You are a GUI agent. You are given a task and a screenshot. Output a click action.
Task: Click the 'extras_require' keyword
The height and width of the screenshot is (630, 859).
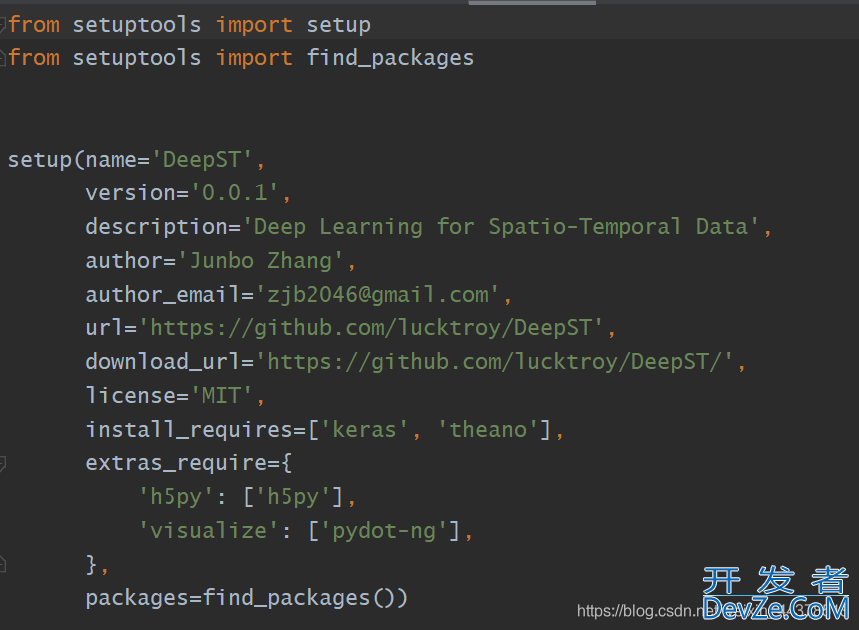click(x=176, y=463)
